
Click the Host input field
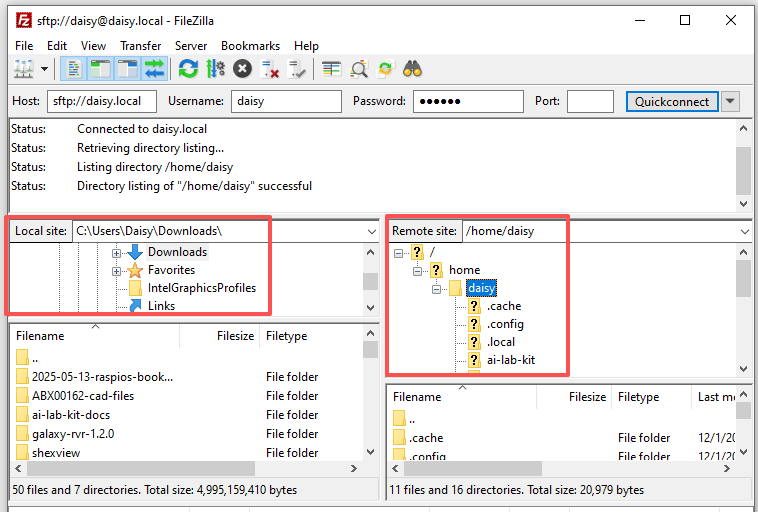102,101
